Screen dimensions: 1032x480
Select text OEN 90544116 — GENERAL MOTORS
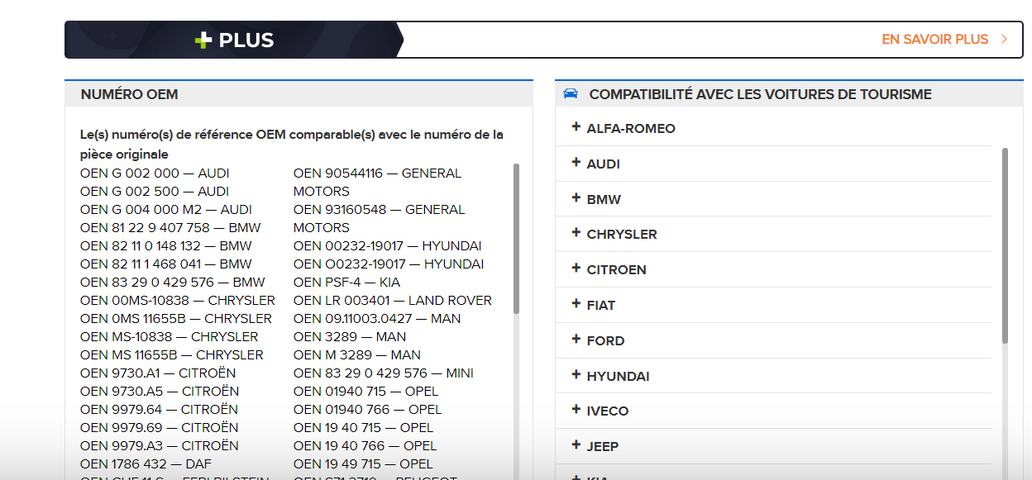[378, 182]
